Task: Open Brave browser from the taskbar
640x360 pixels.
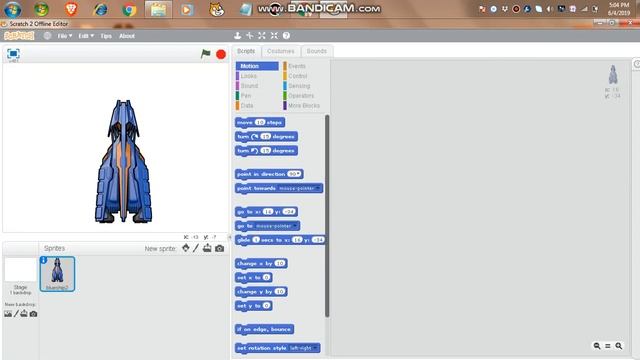Action: [x=71, y=9]
